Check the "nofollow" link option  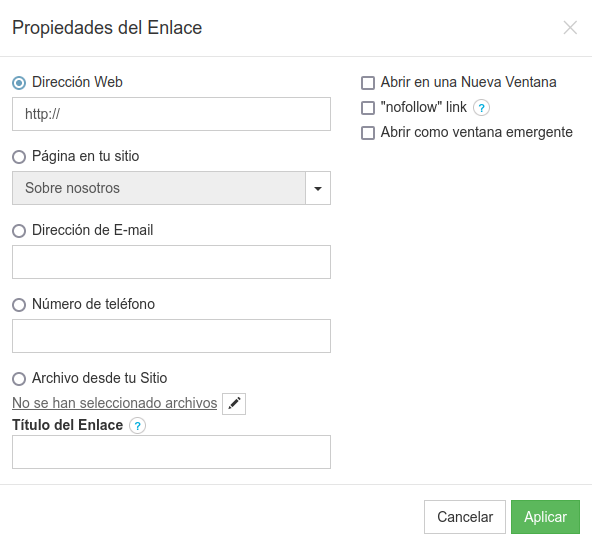(x=368, y=108)
